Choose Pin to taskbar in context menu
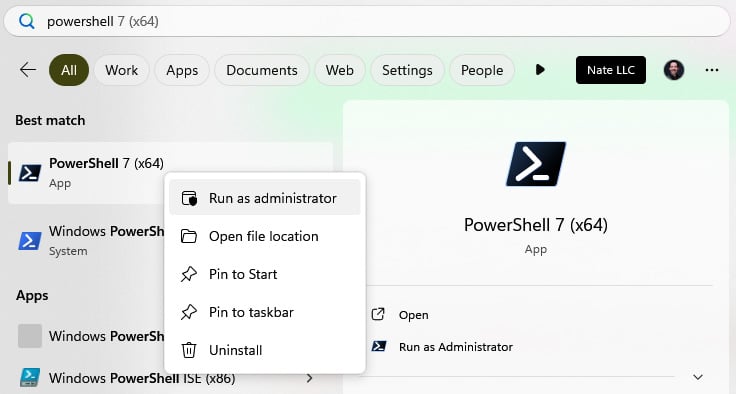The image size is (736, 394). click(265, 312)
